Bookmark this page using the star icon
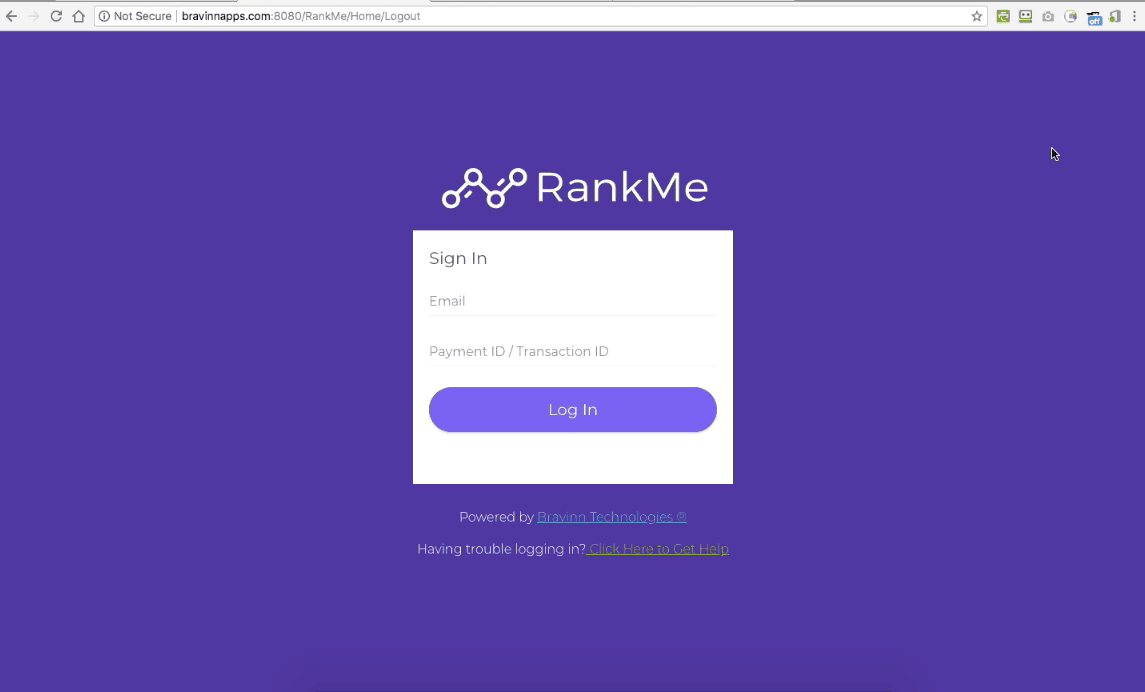 976,16
